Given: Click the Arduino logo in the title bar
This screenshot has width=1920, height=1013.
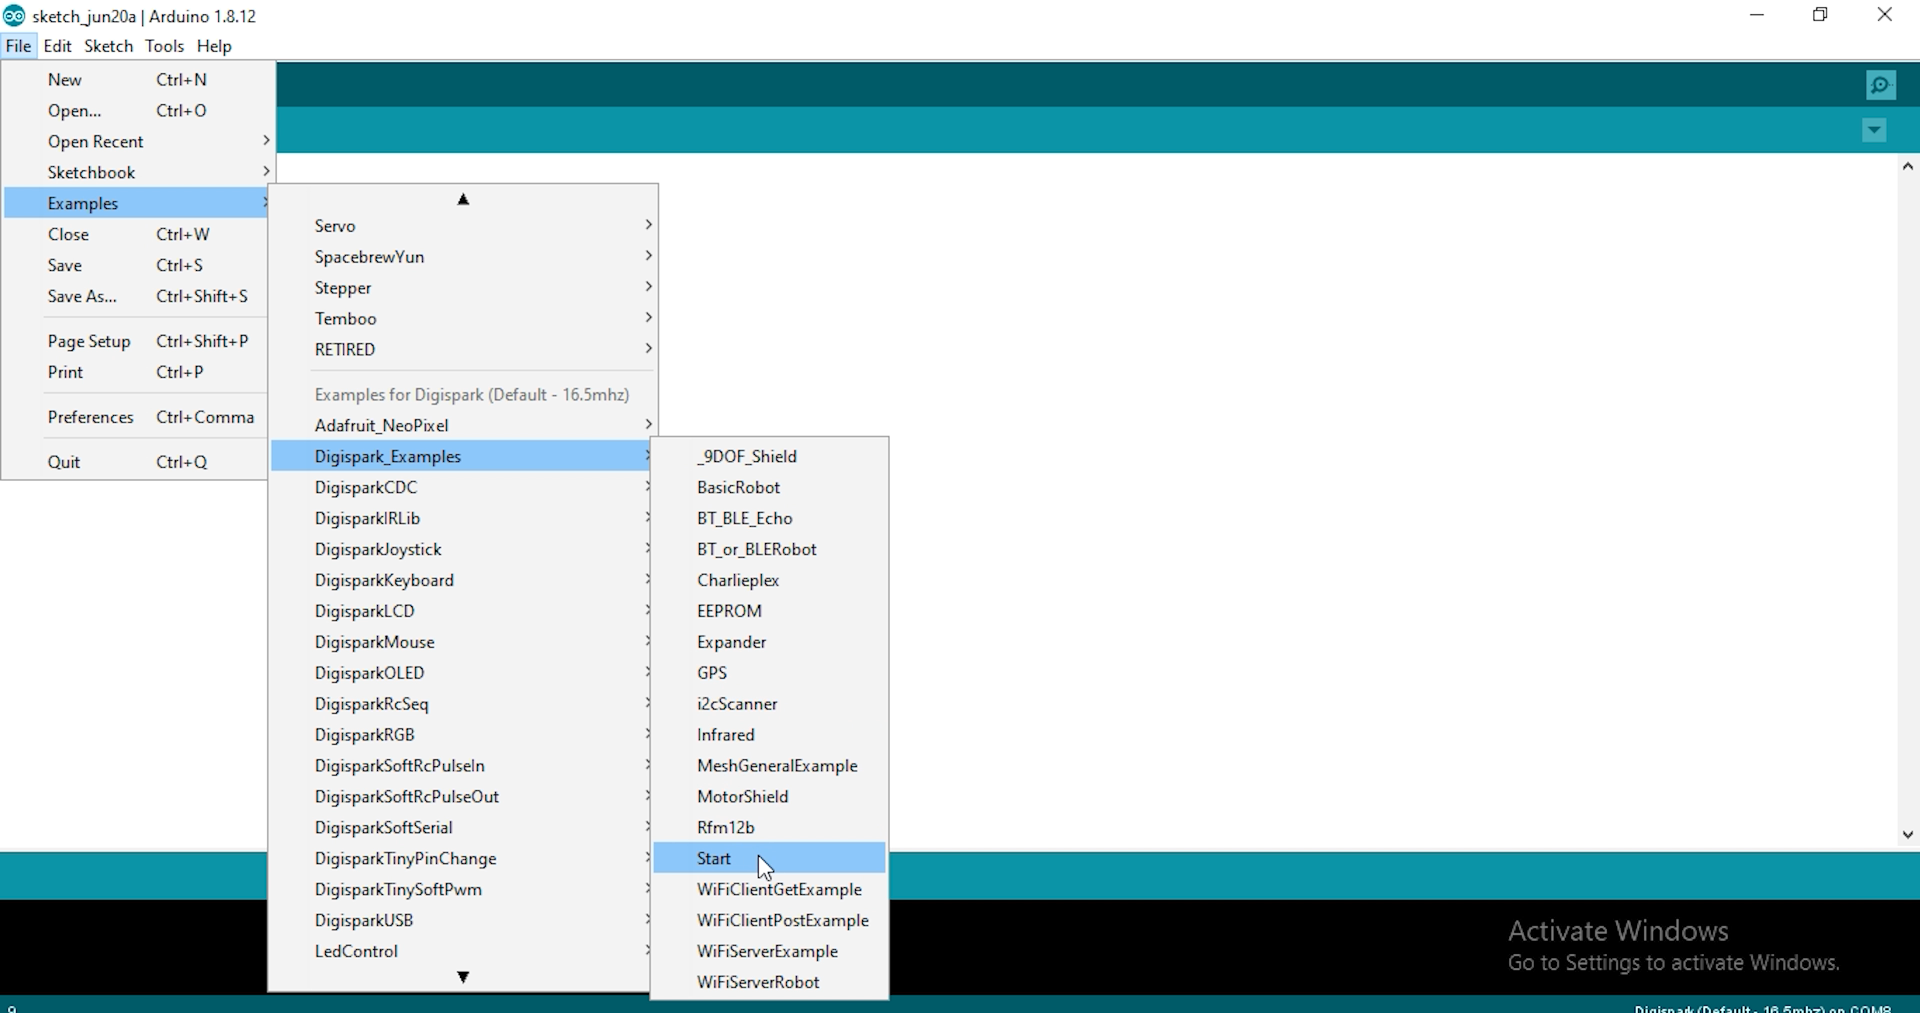Looking at the screenshot, I should (x=14, y=15).
